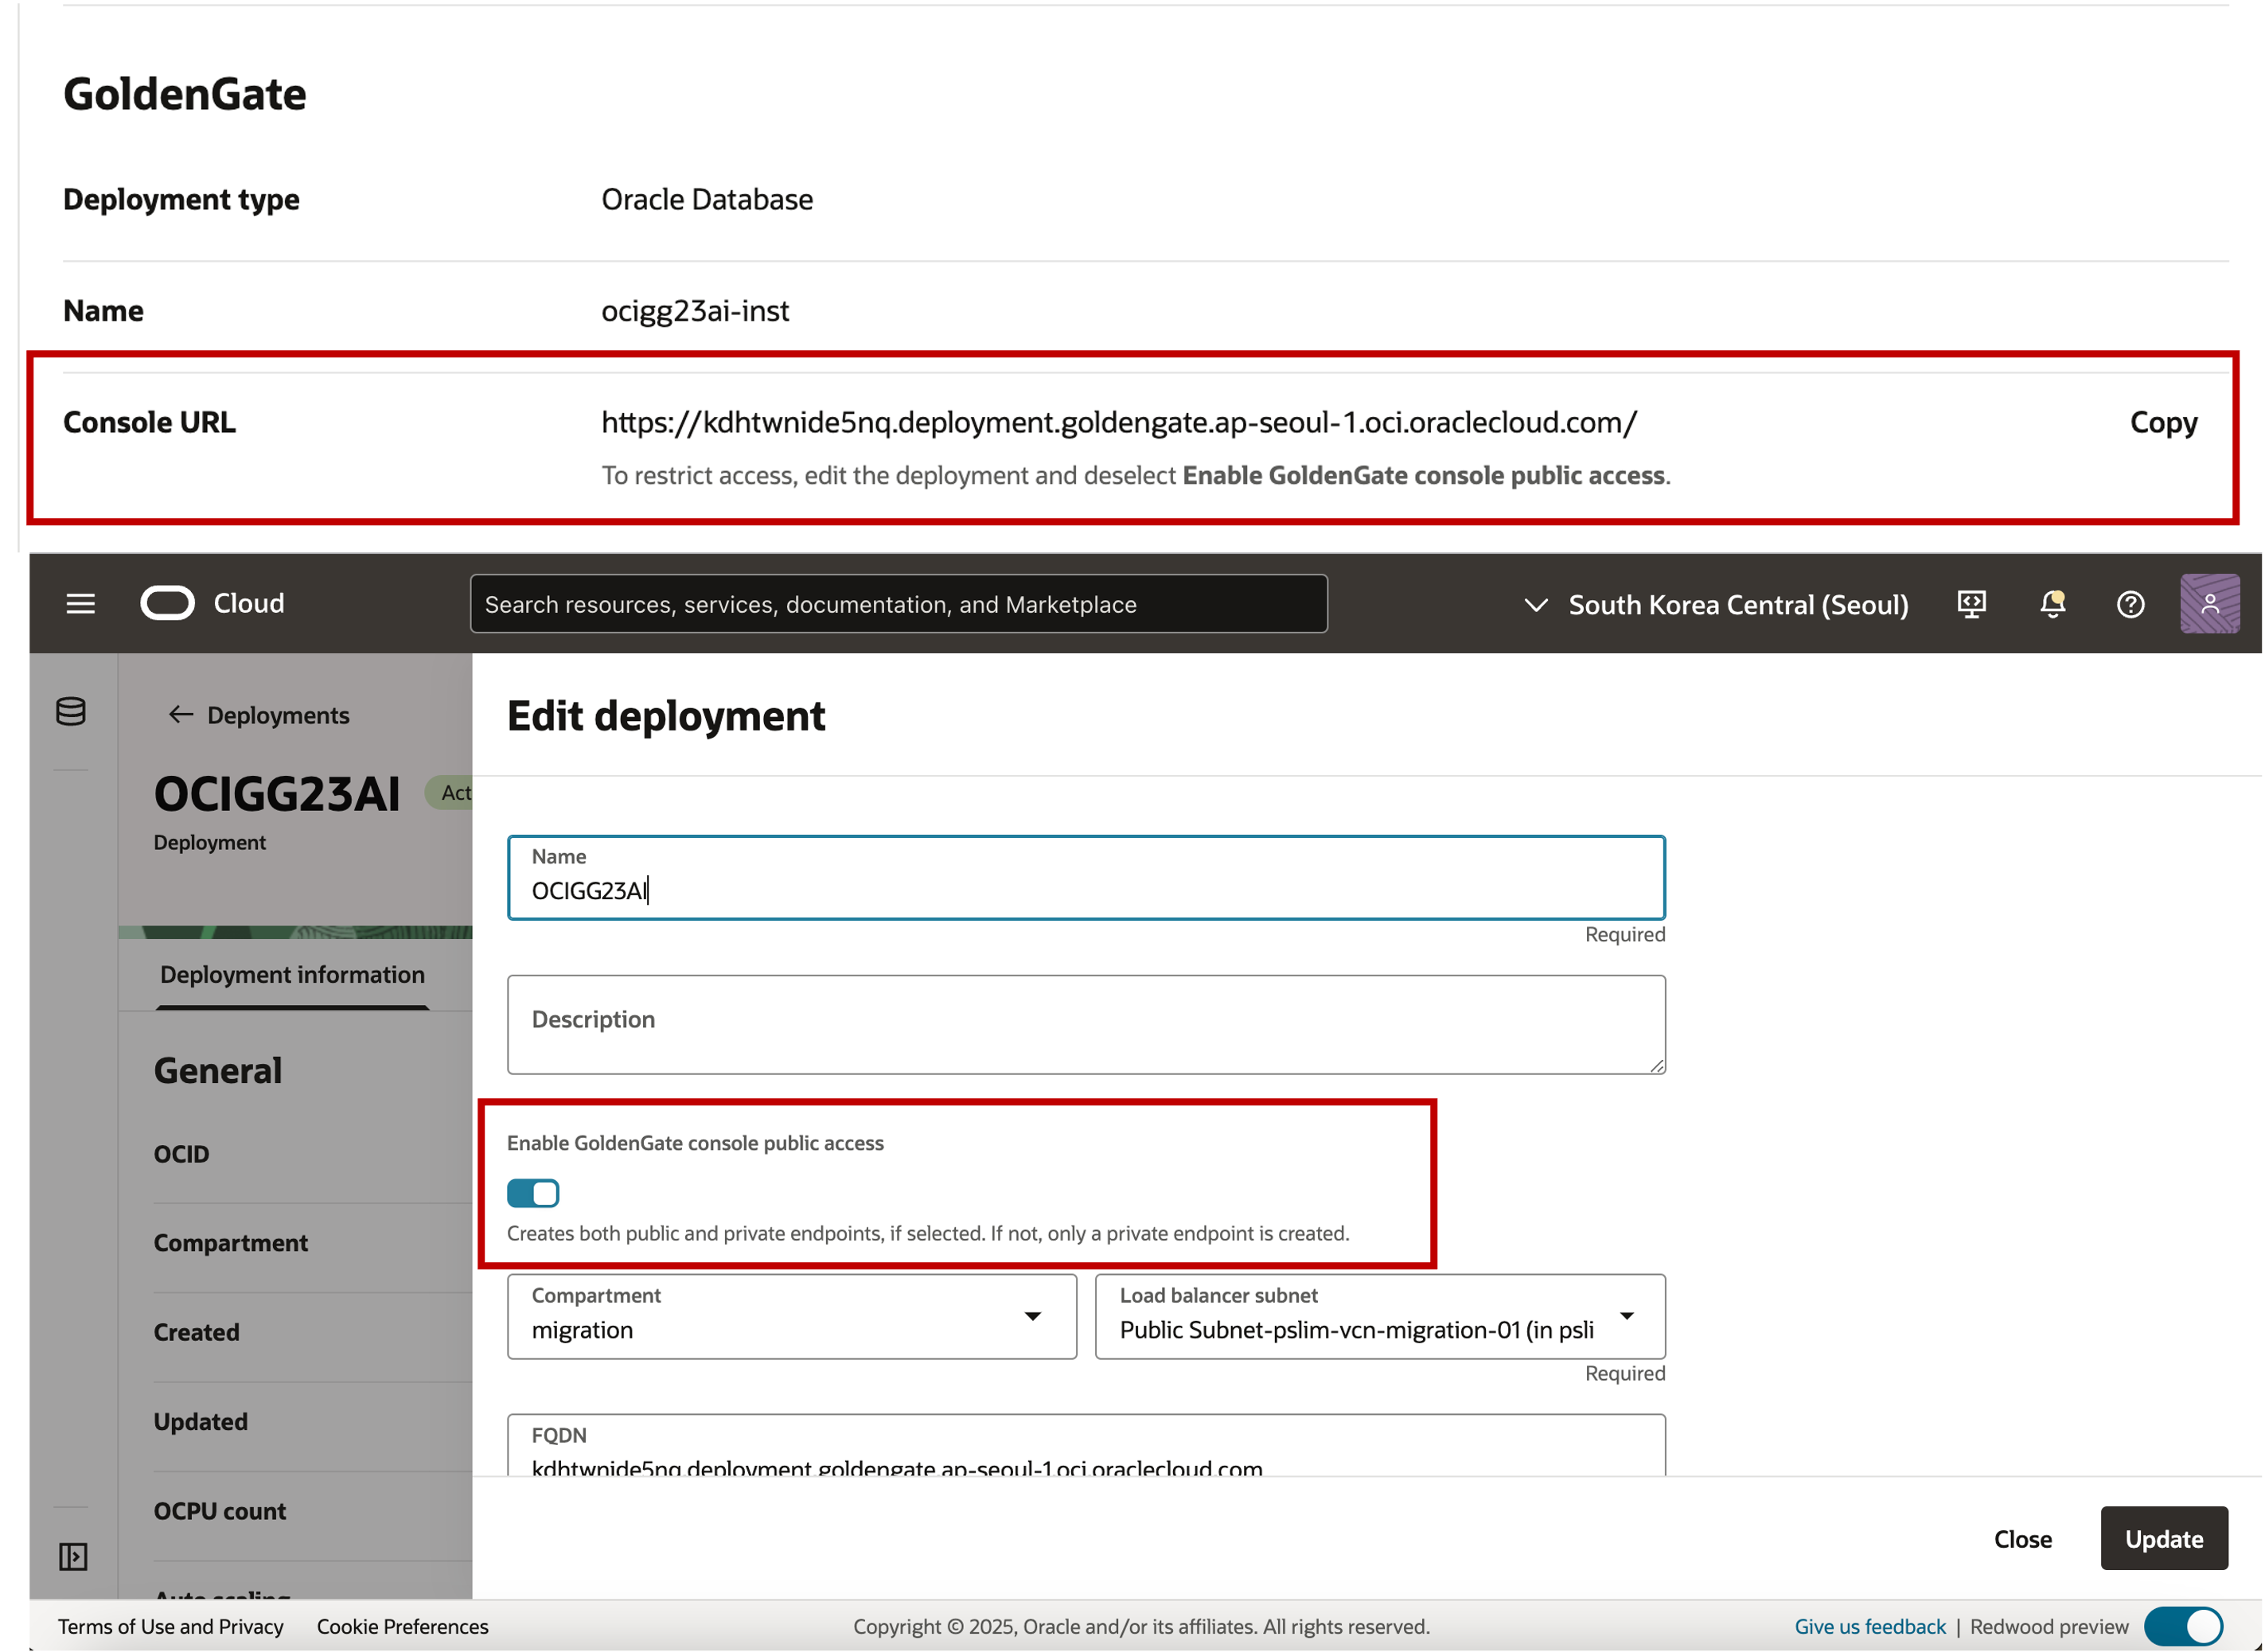
Task: Click the database icon in the sidebar
Action: (x=71, y=712)
